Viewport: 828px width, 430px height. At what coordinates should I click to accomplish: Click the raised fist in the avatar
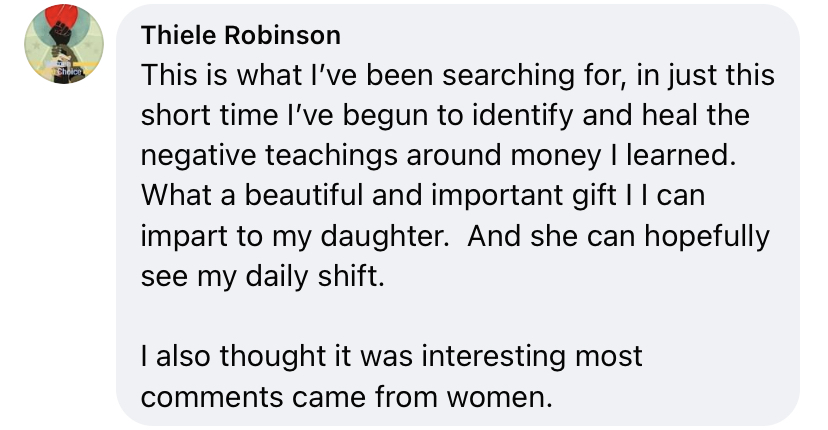point(64,37)
